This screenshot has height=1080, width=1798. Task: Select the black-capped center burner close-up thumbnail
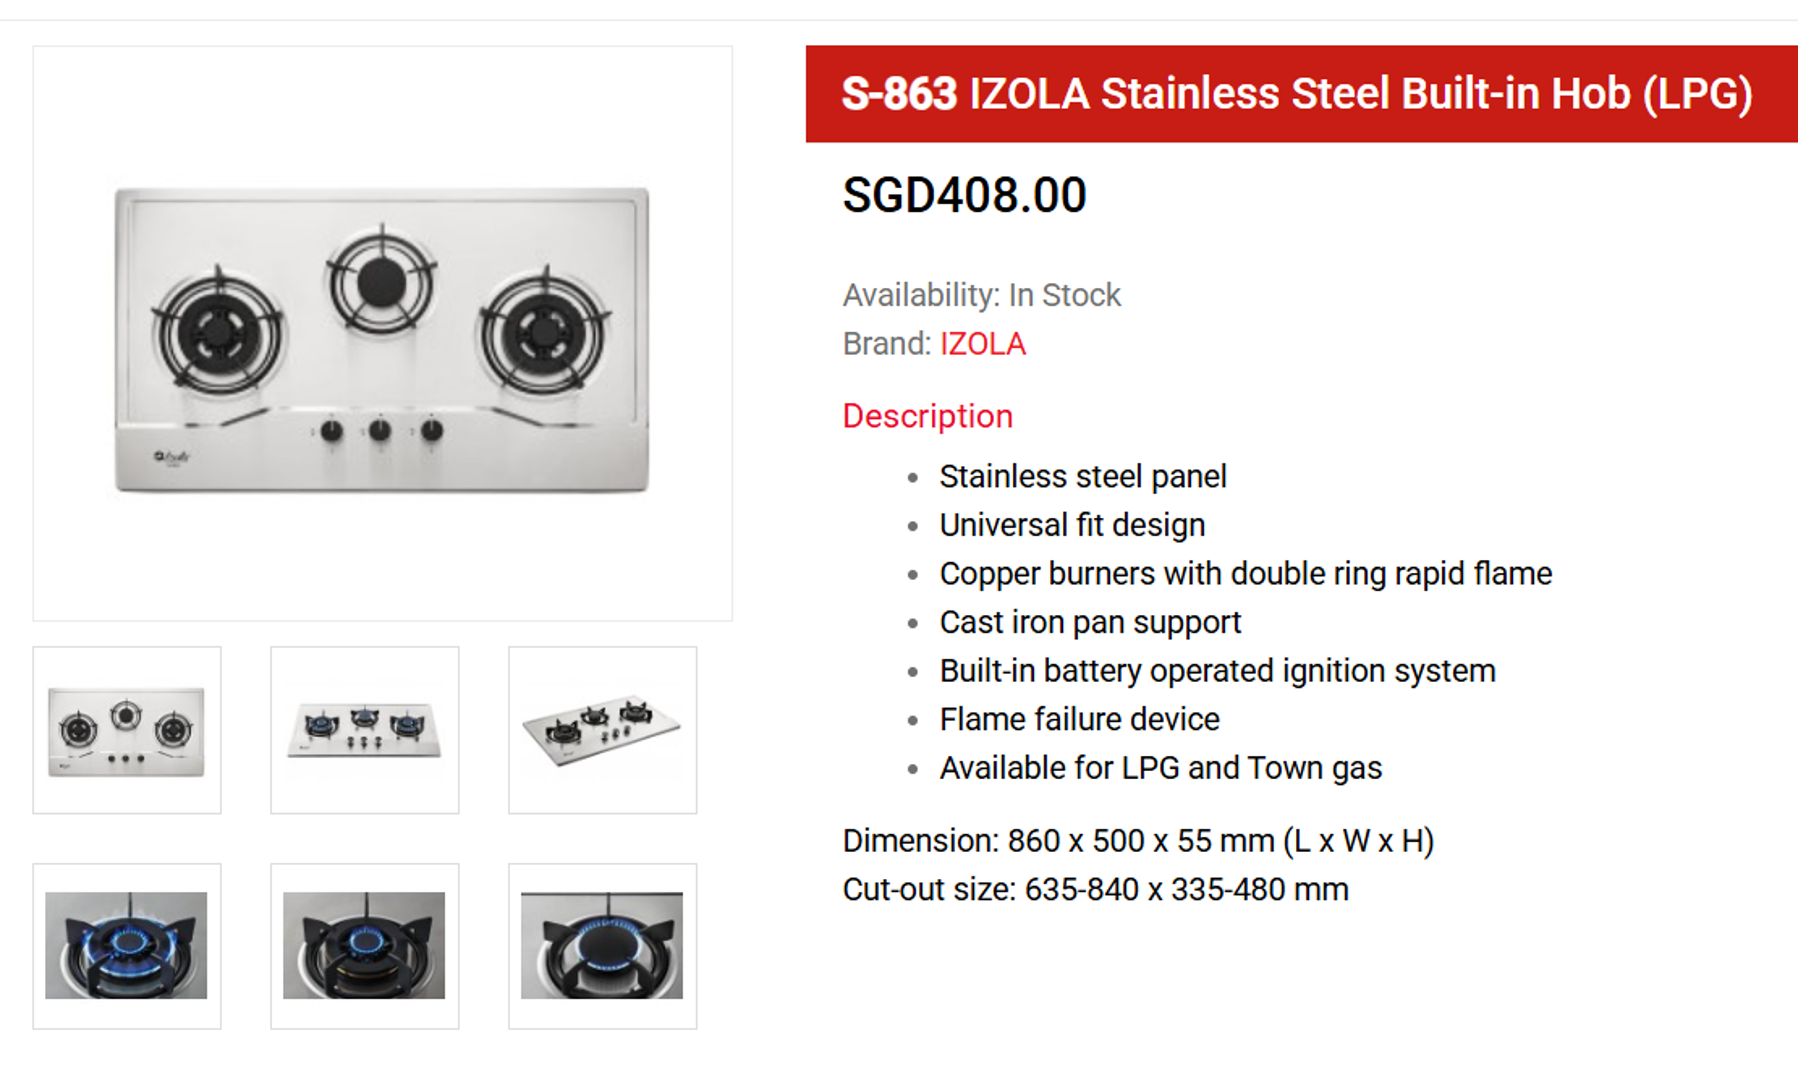(x=602, y=946)
